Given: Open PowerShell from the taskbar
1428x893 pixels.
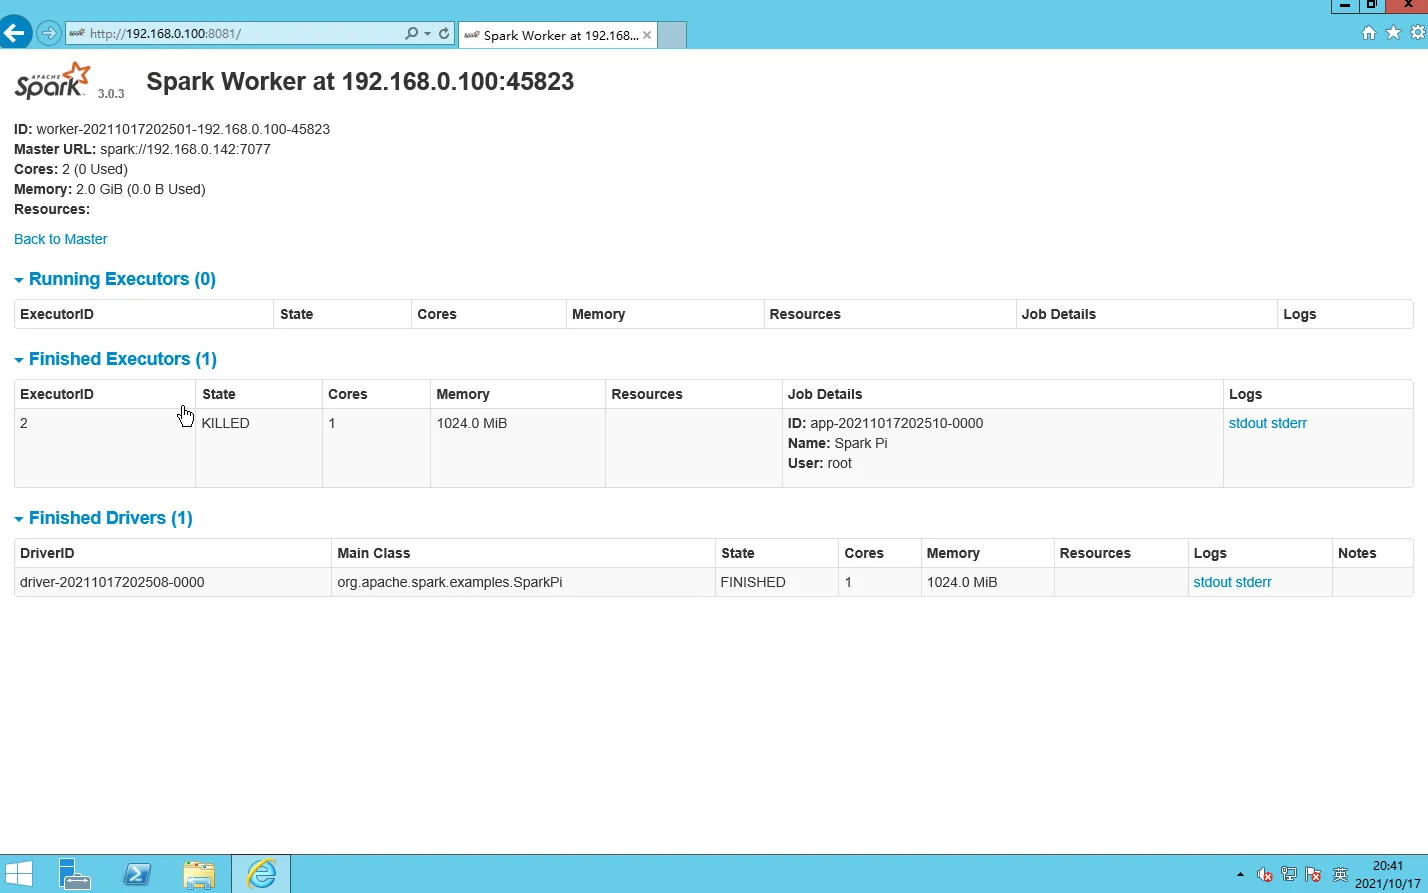Looking at the screenshot, I should [137, 875].
